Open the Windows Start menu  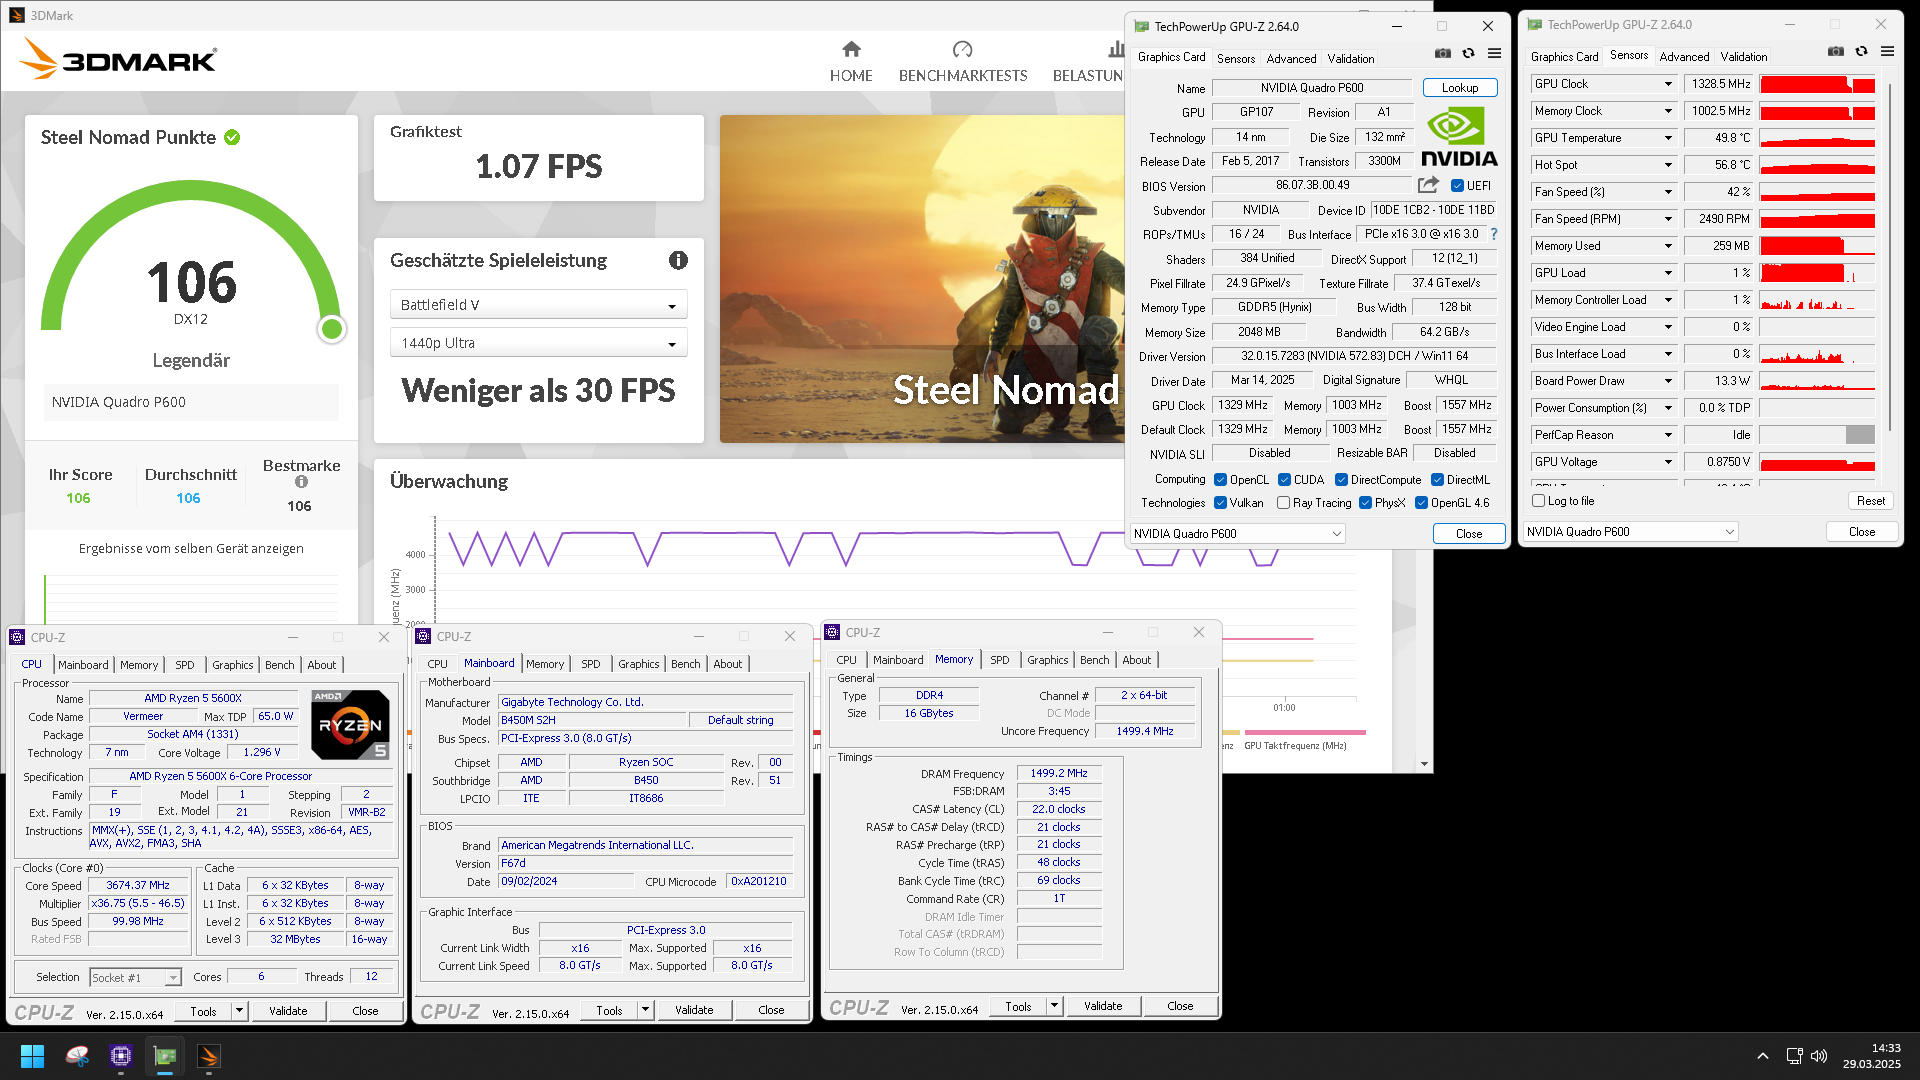pos(32,1056)
